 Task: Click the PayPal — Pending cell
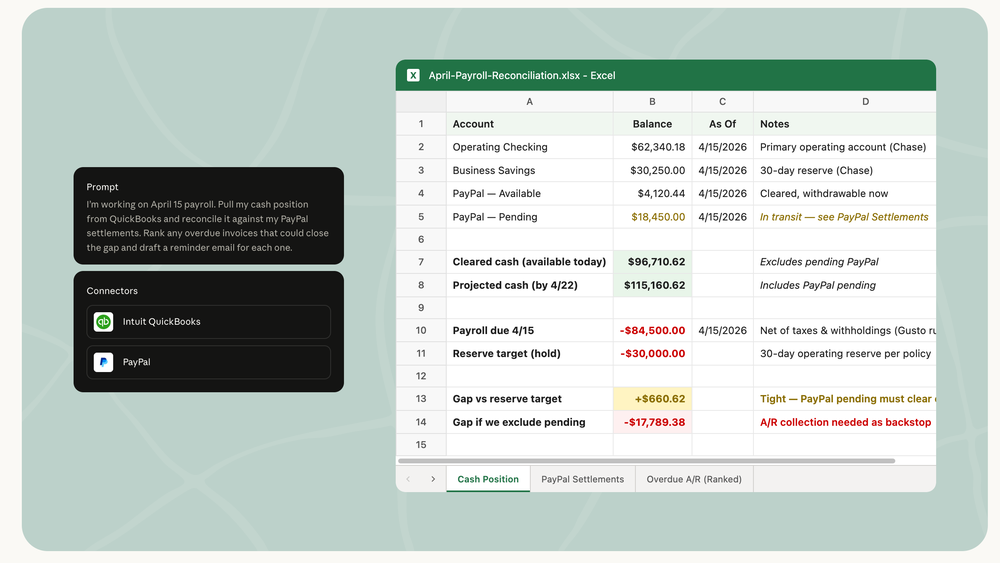click(529, 217)
